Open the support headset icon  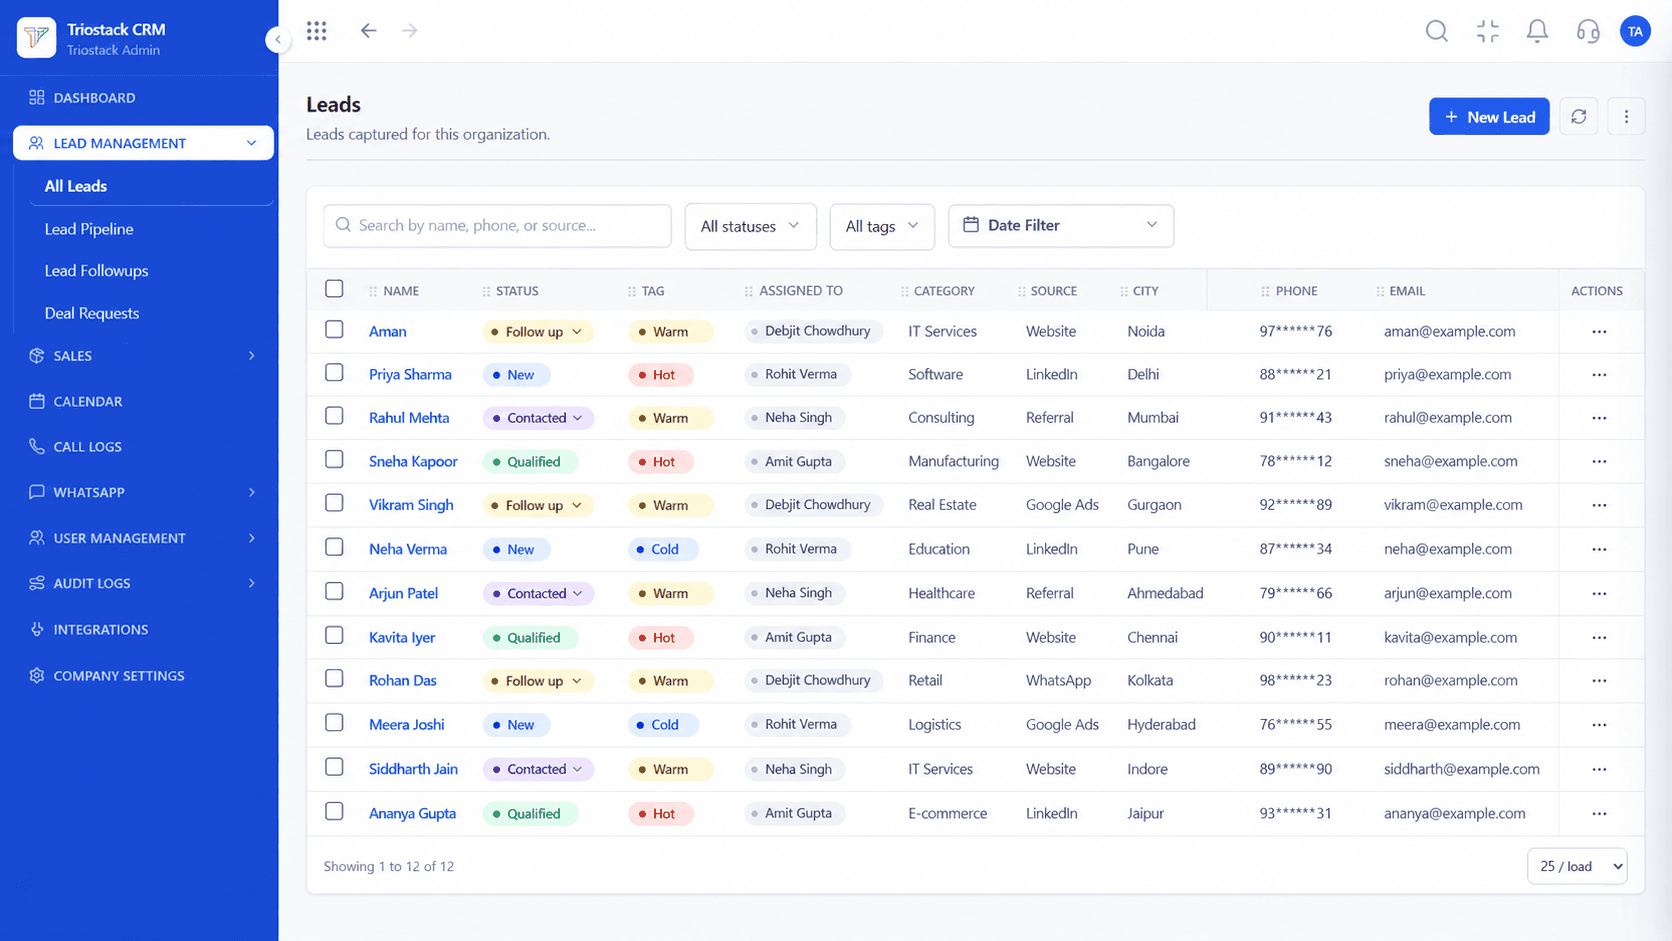1588,31
